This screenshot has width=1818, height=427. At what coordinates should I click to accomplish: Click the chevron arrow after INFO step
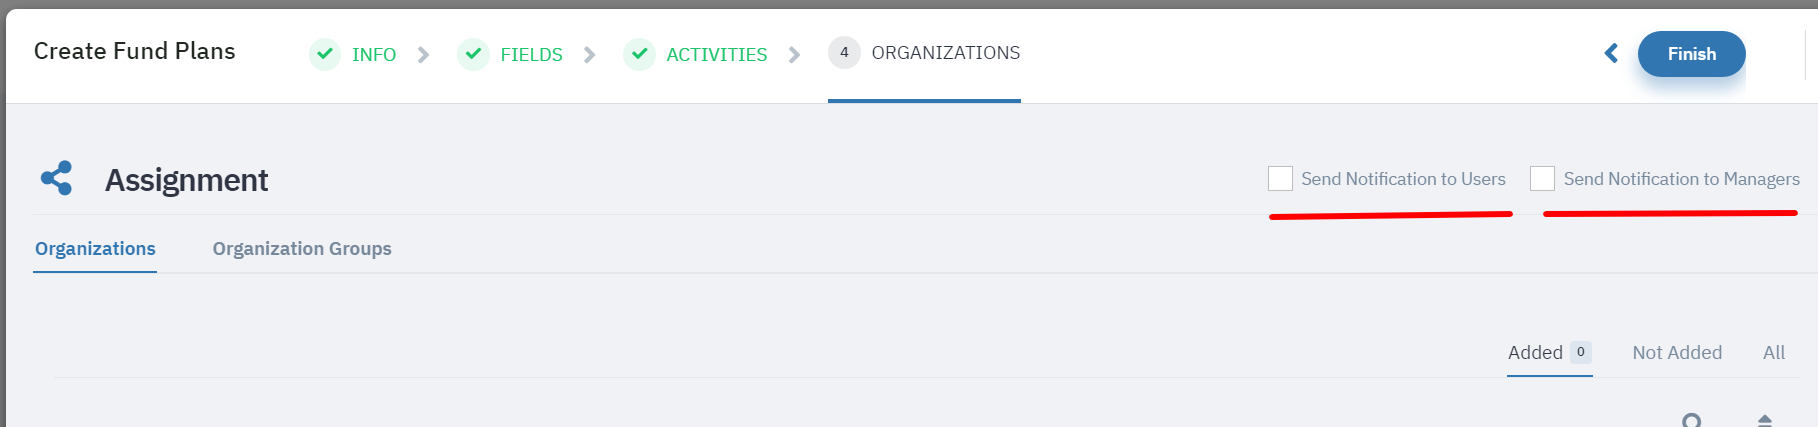pos(423,55)
